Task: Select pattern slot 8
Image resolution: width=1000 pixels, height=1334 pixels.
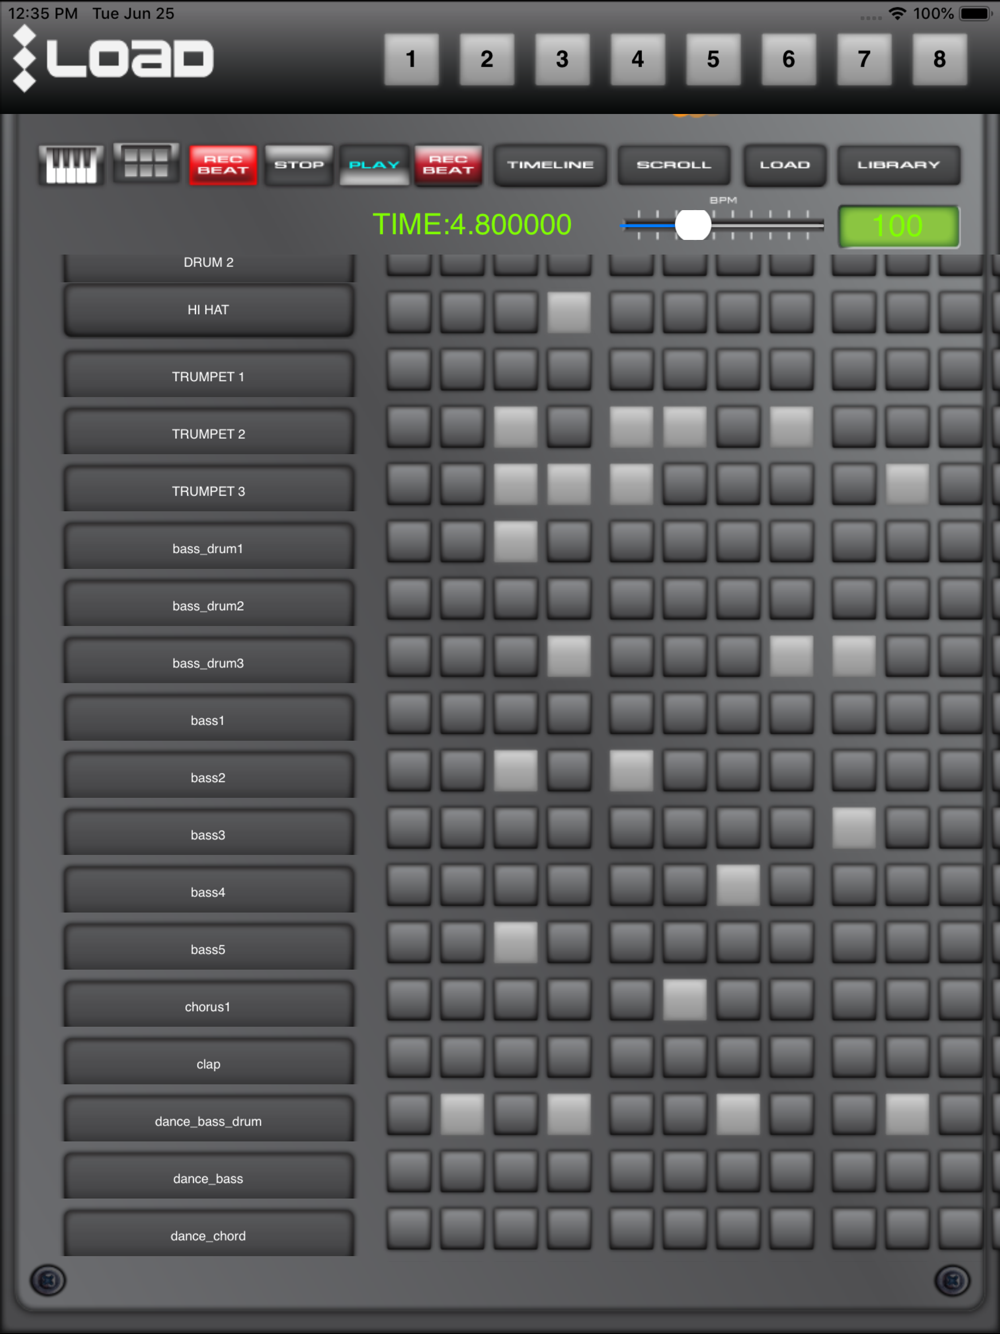Action: 940,59
